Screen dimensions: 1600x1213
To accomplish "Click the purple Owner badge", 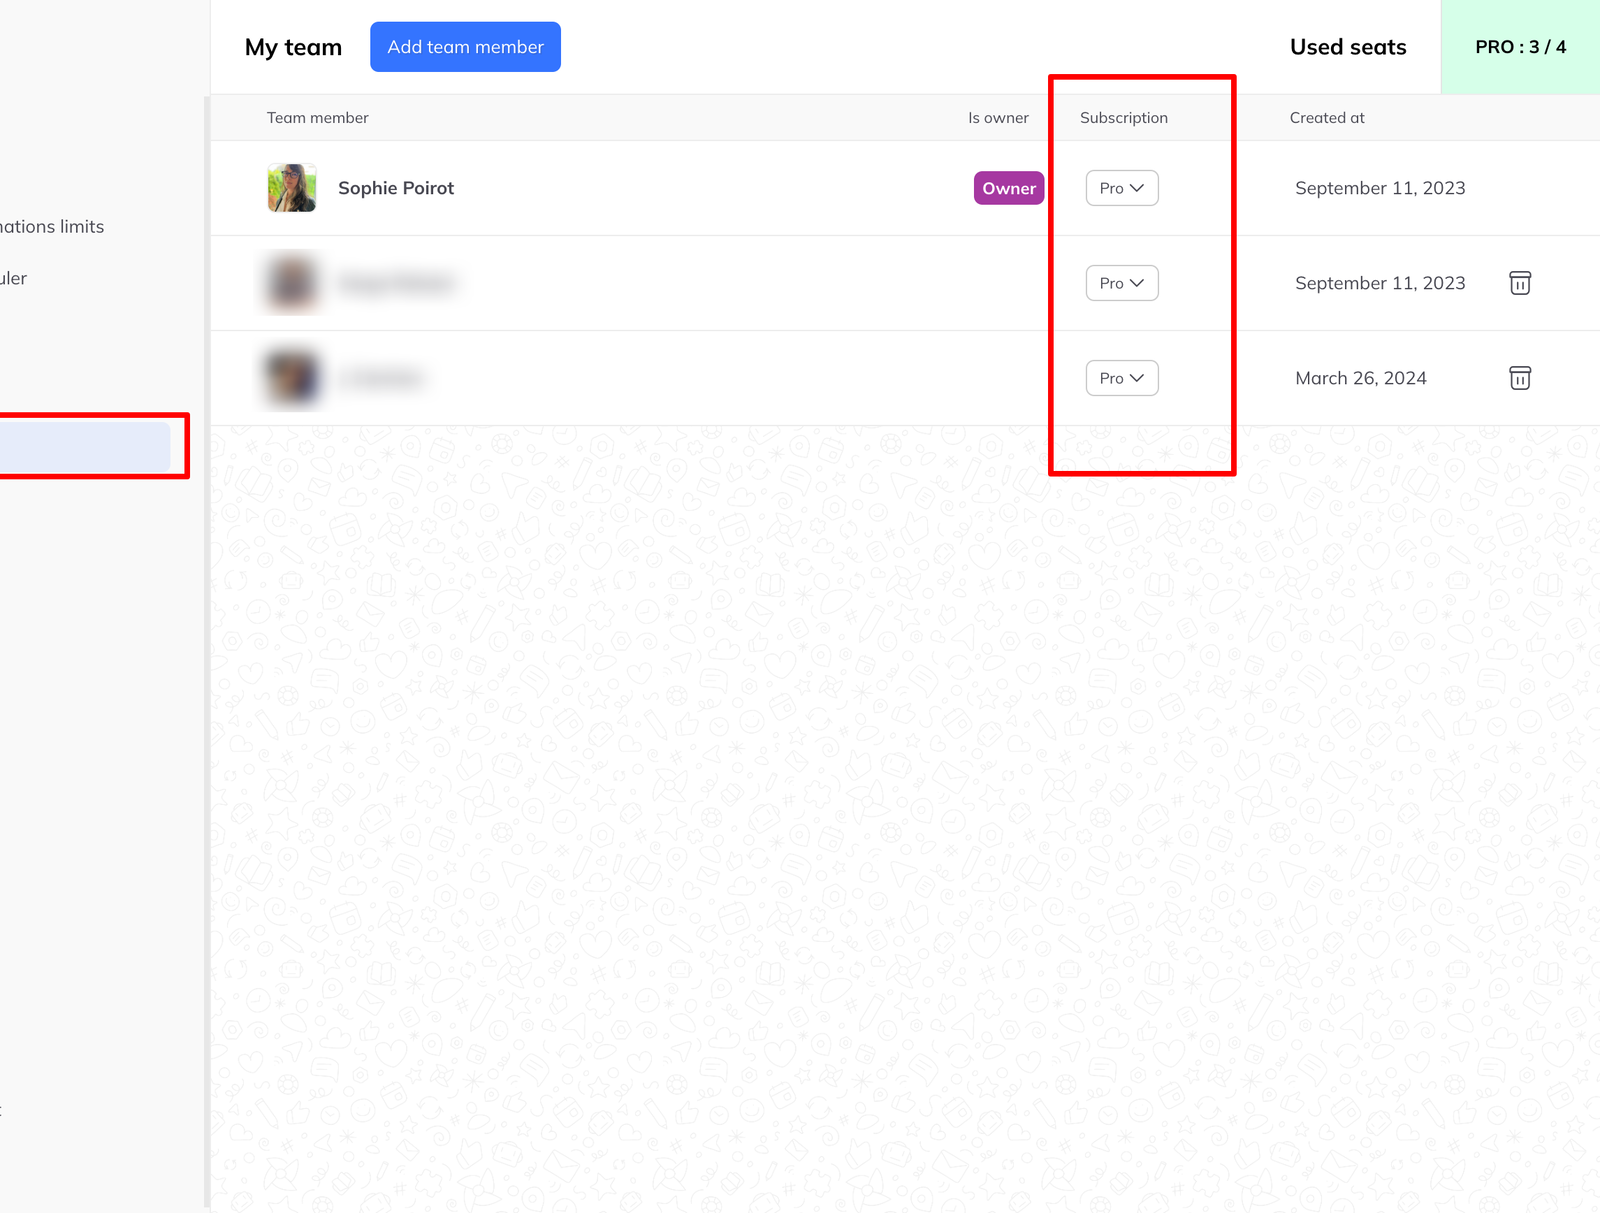I will point(1009,188).
